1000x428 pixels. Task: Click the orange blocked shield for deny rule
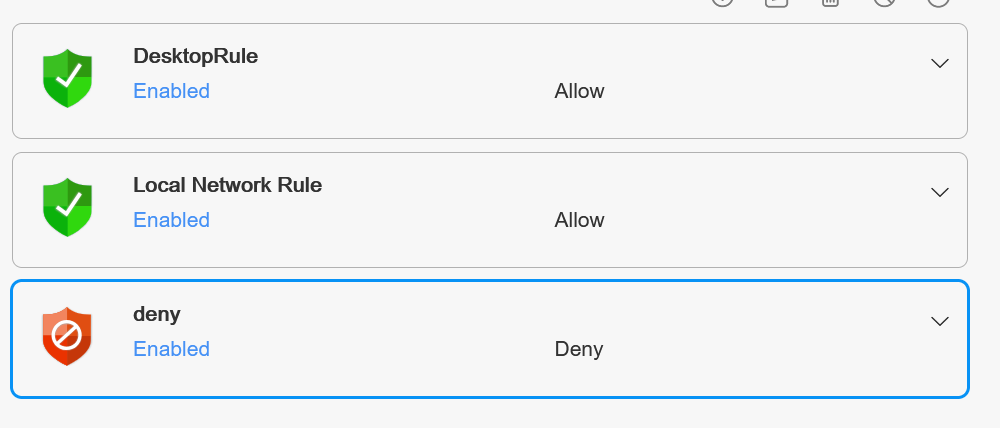pyautogui.click(x=67, y=336)
